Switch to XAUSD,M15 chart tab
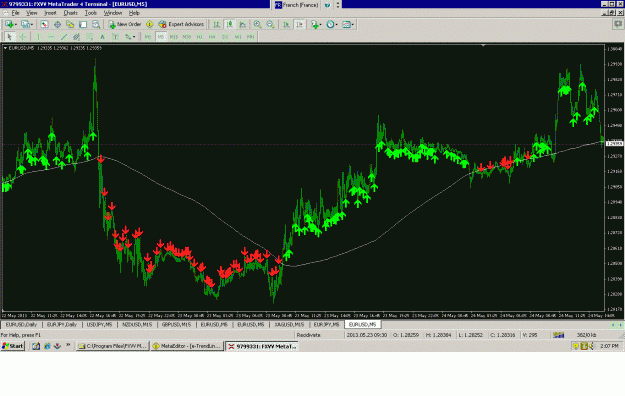The image size is (625, 396). coord(289,325)
